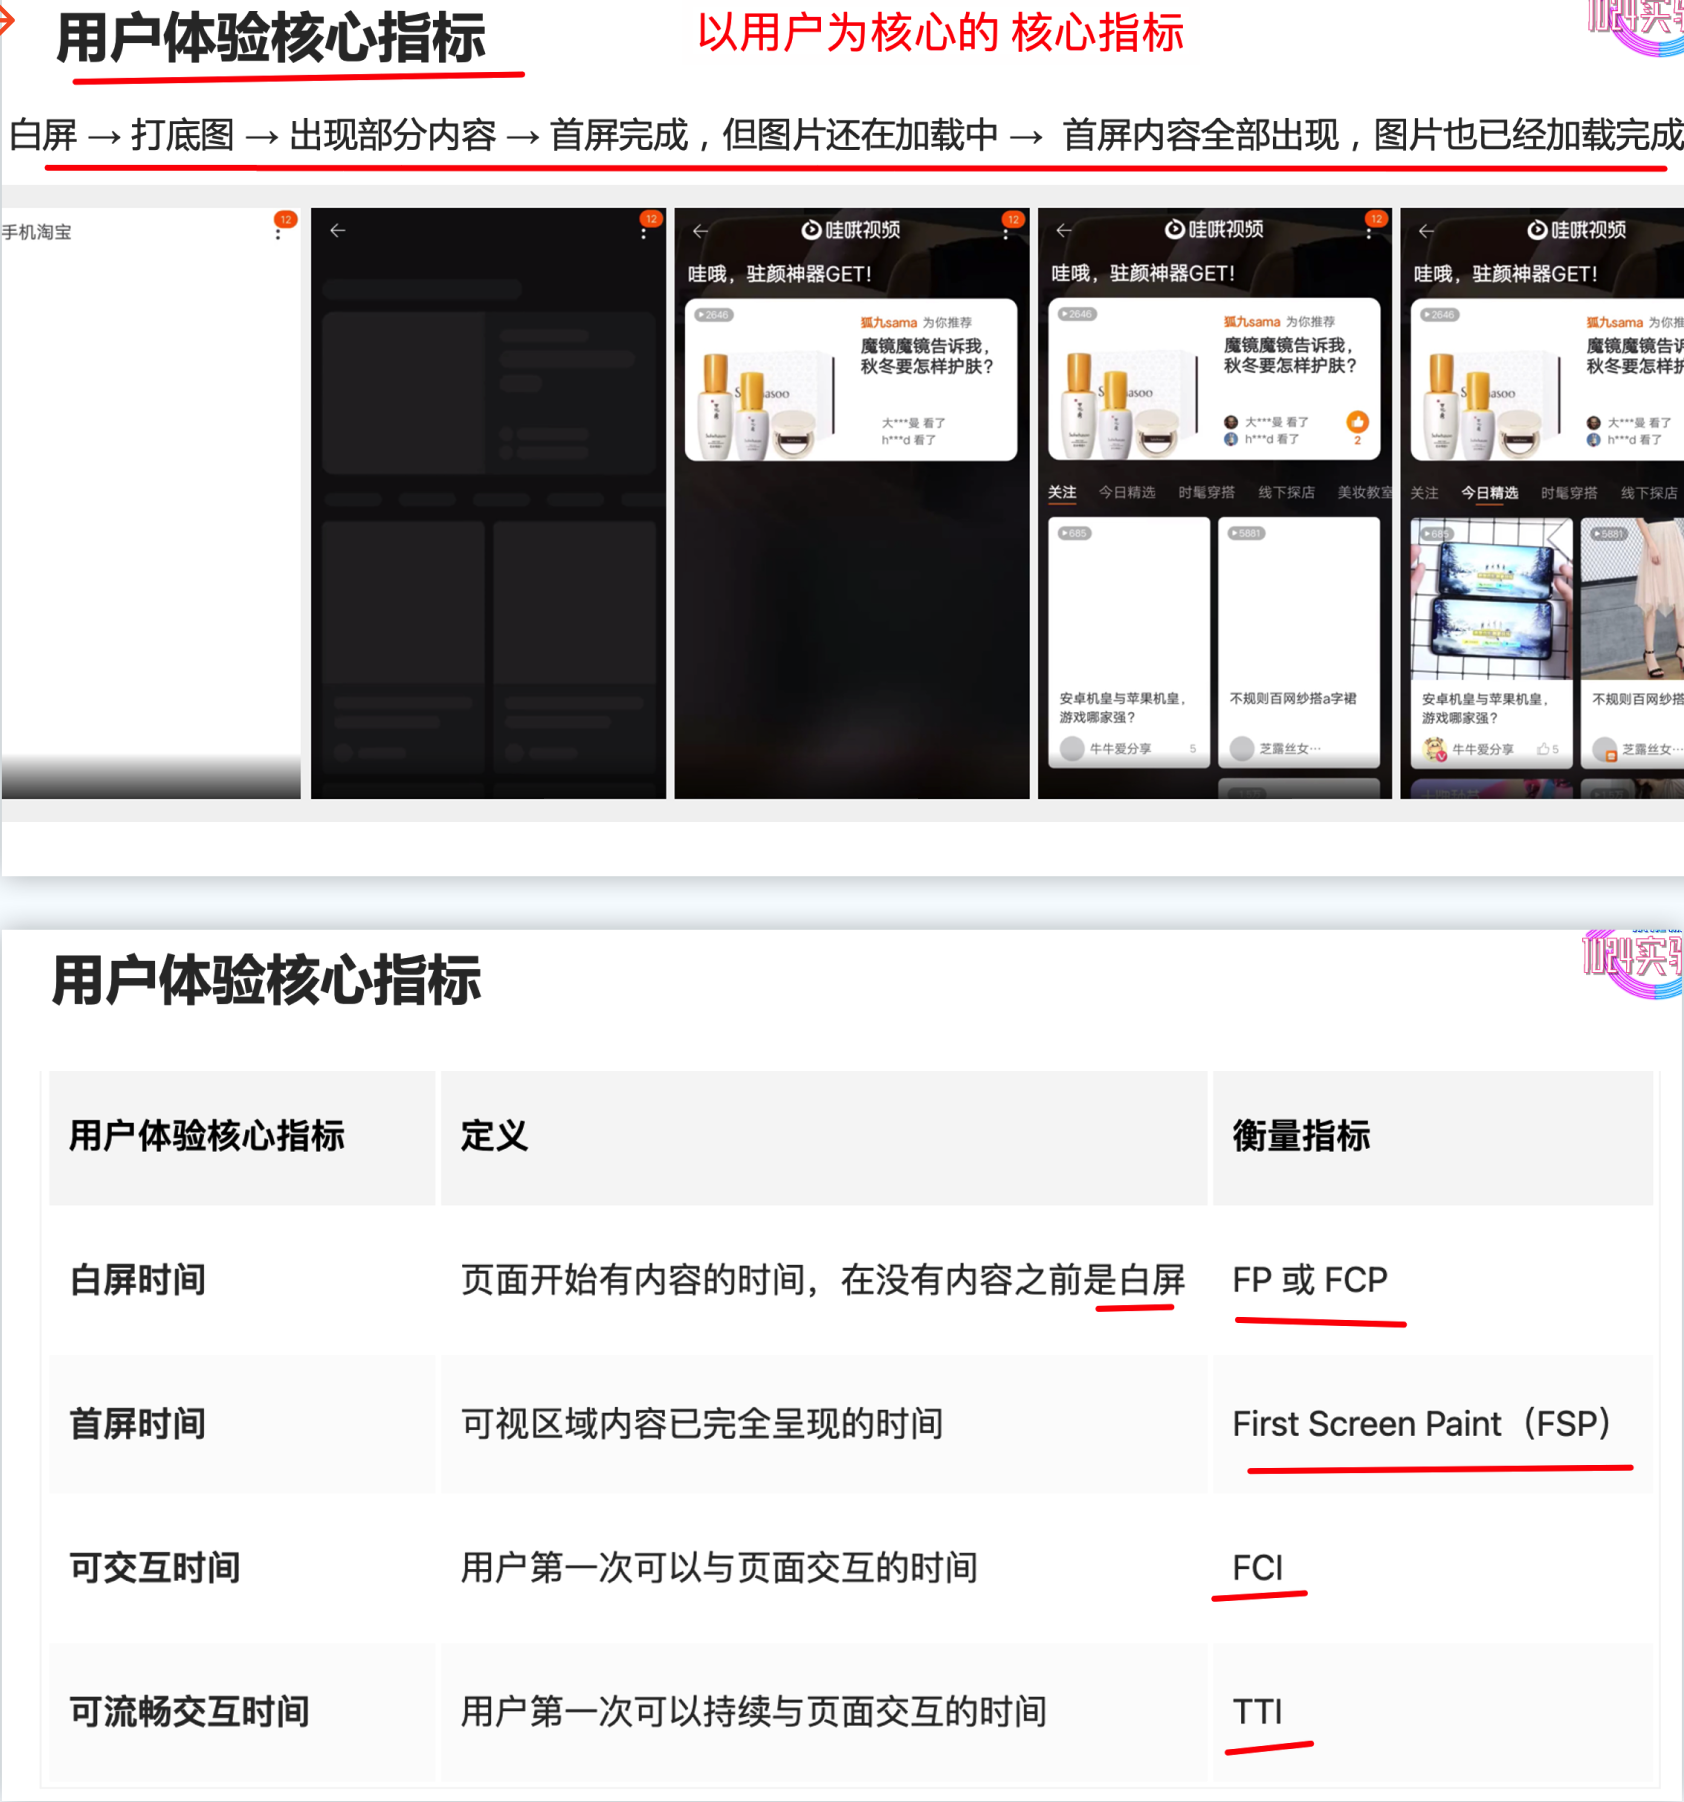Tap the three-dot menu on the white 手机淘宝 screen
Image resolution: width=1684 pixels, height=1802 pixels.
click(x=278, y=232)
